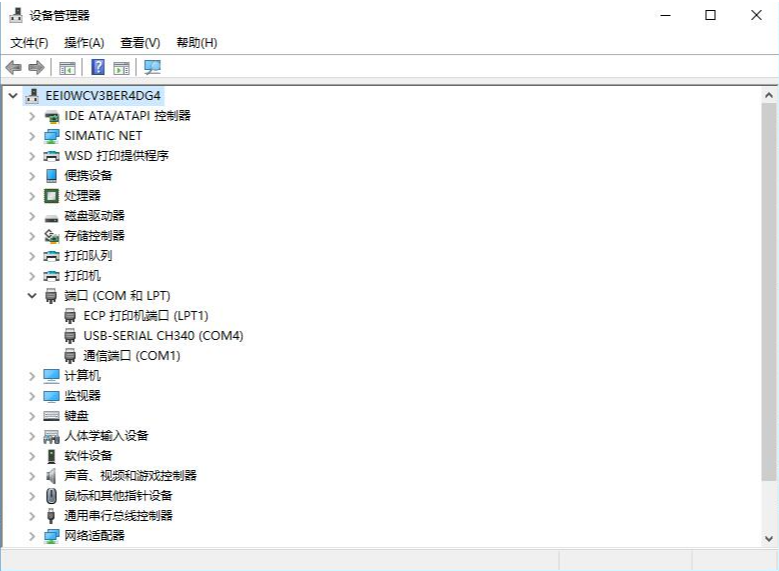Expand the IDE ATA/ATAPI 控制器 node

pos(32,115)
